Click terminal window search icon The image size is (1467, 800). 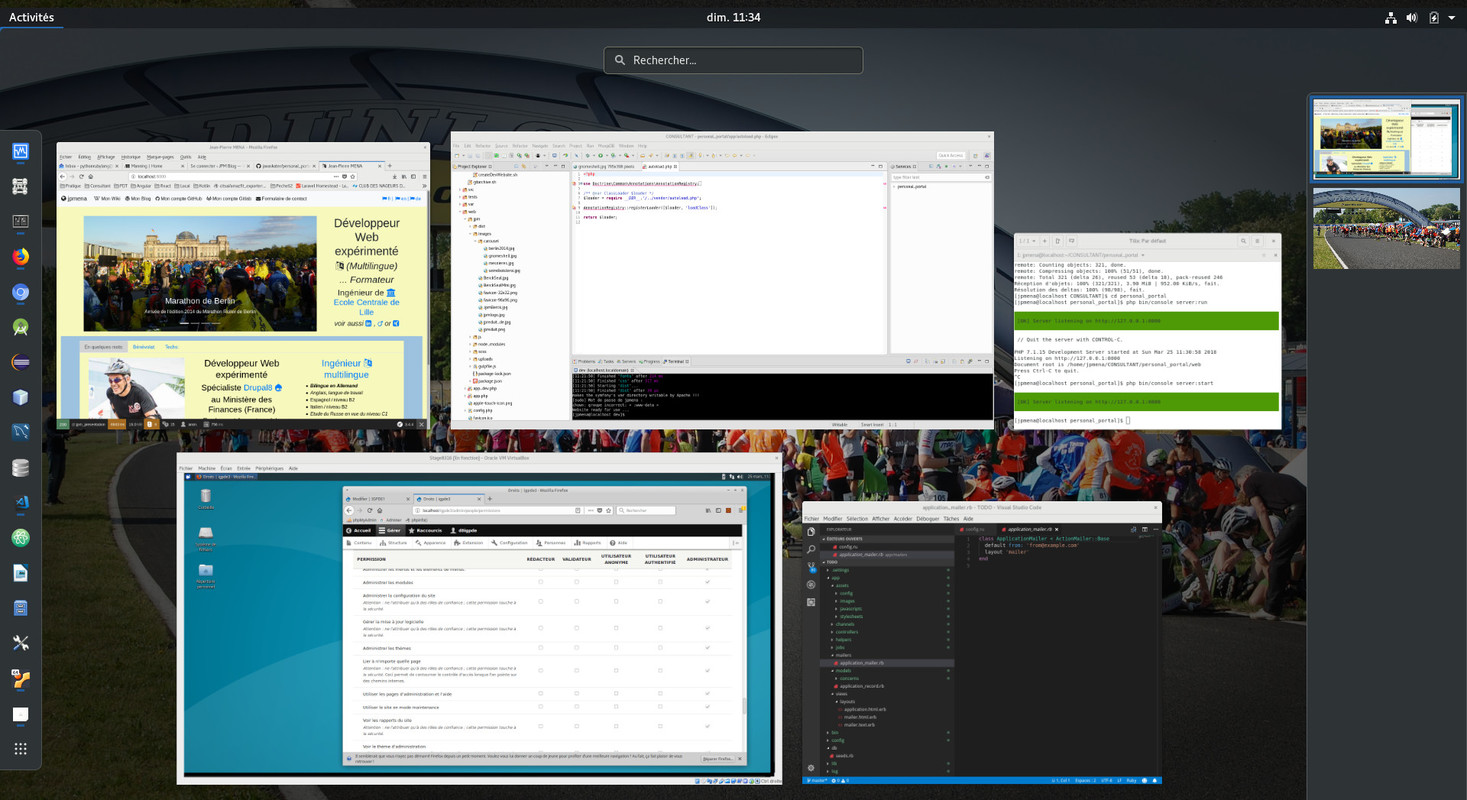[x=1244, y=240]
